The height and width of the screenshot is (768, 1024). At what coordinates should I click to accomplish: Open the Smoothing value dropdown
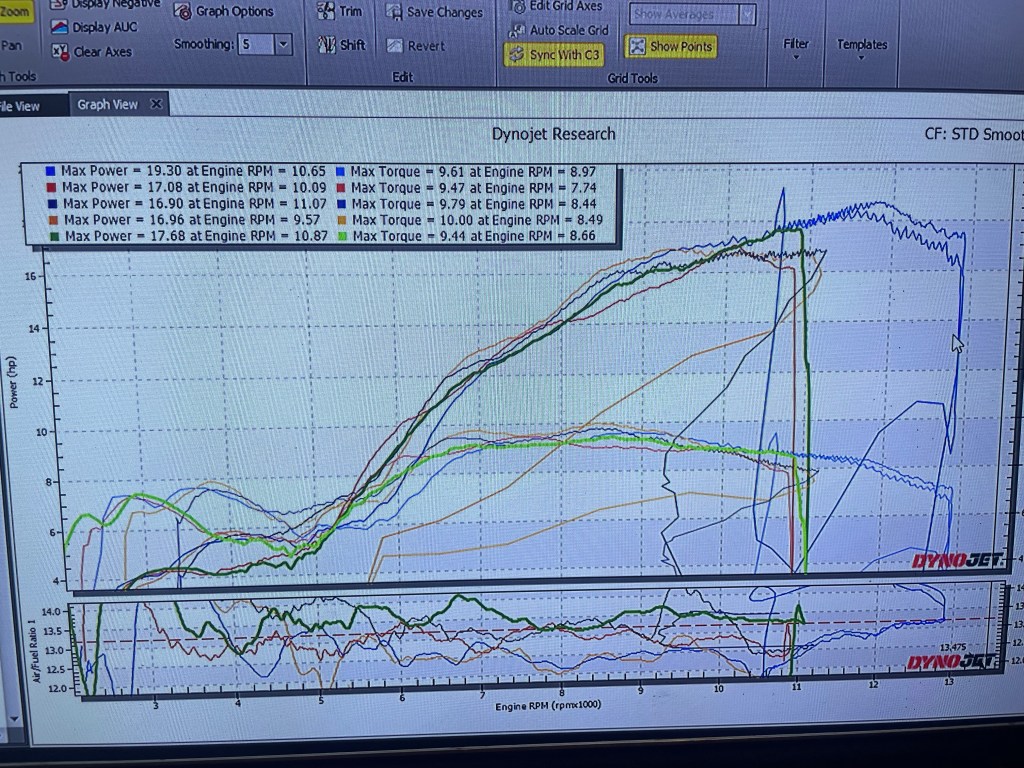click(283, 44)
